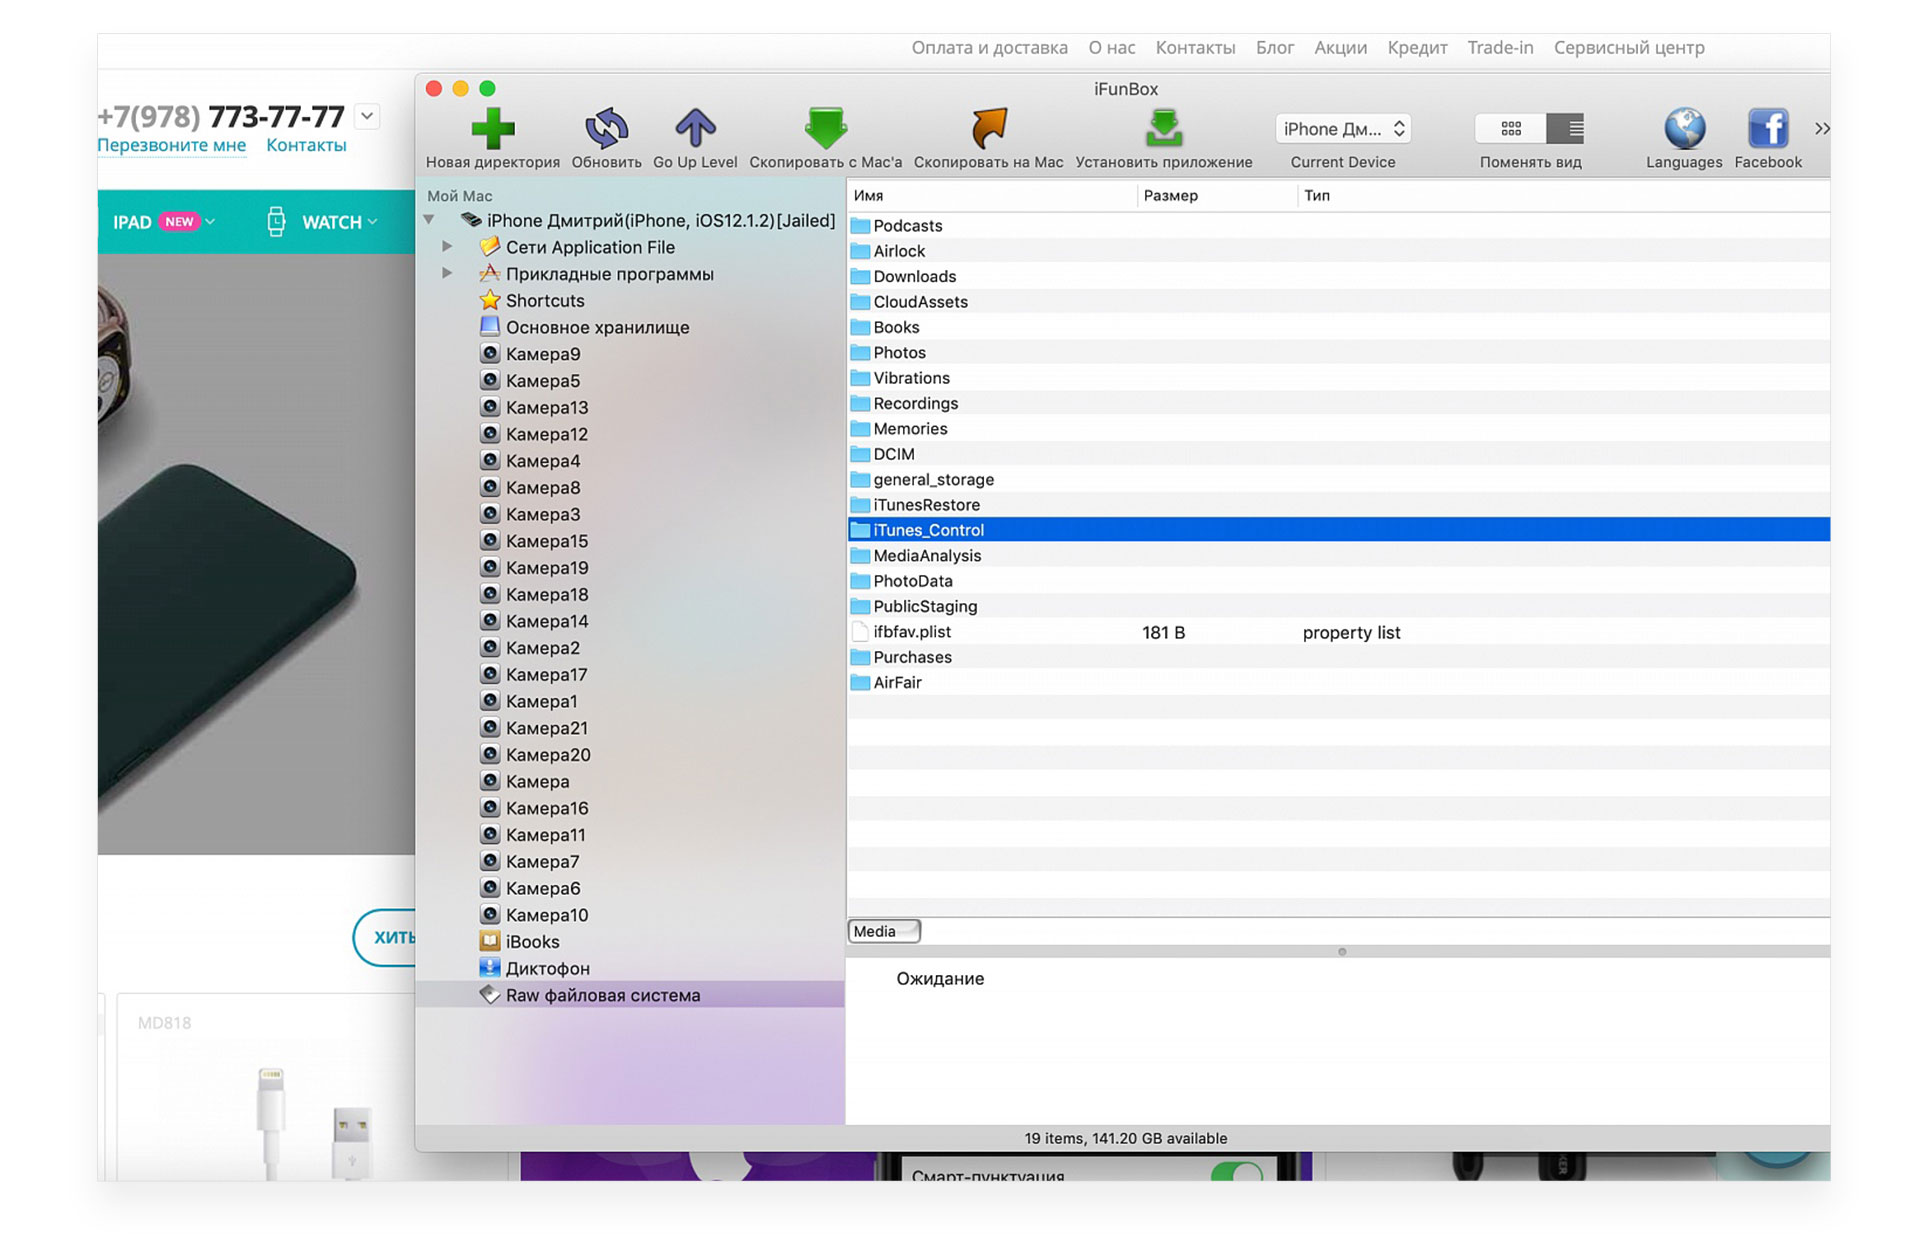
Task: Collapse the iPhone Дмитрий tree node
Action: pos(429,220)
